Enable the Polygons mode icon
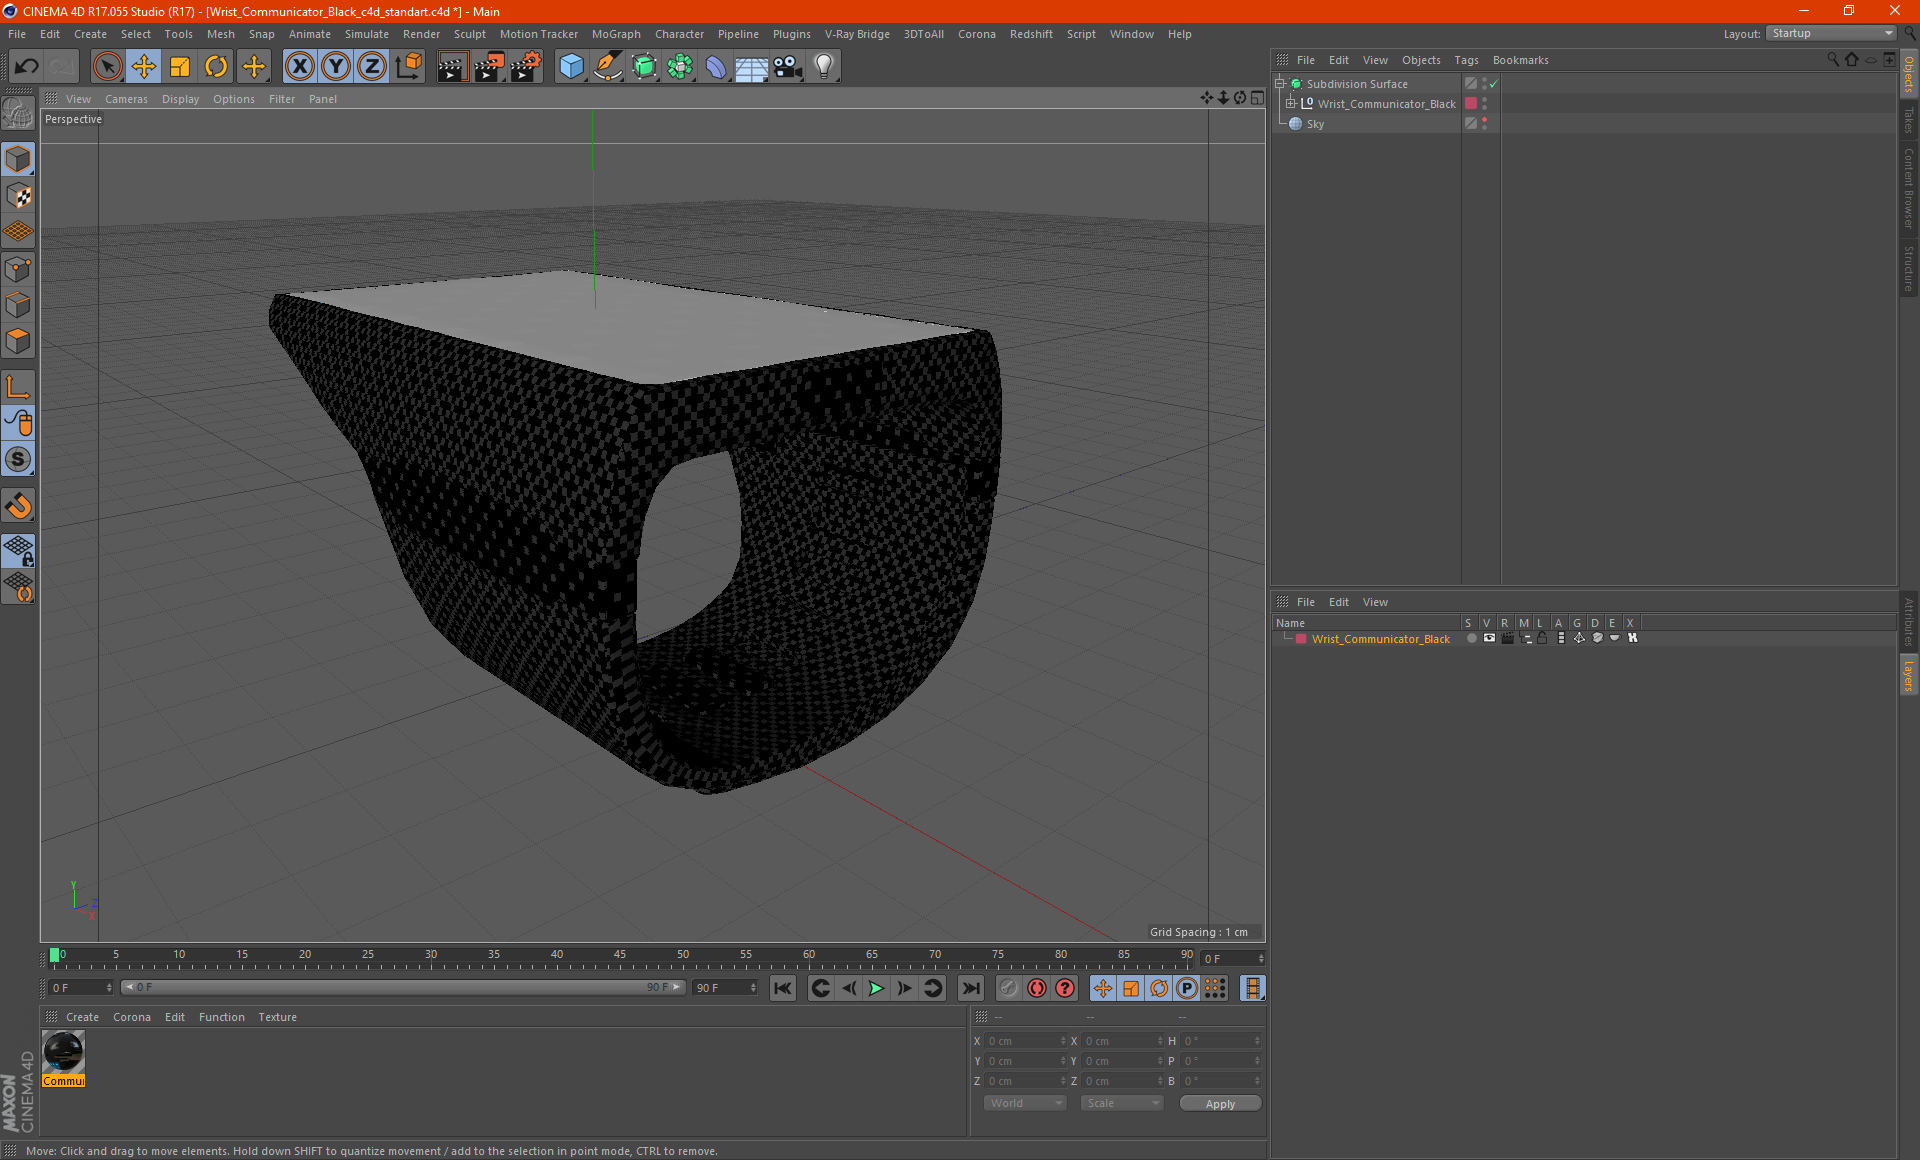 click(x=18, y=341)
